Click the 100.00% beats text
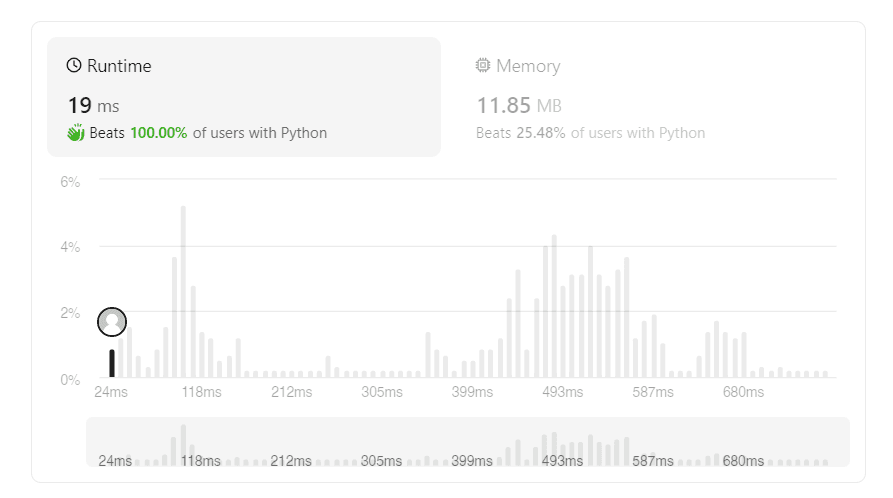Screen dimensions: 893x498 point(158,133)
